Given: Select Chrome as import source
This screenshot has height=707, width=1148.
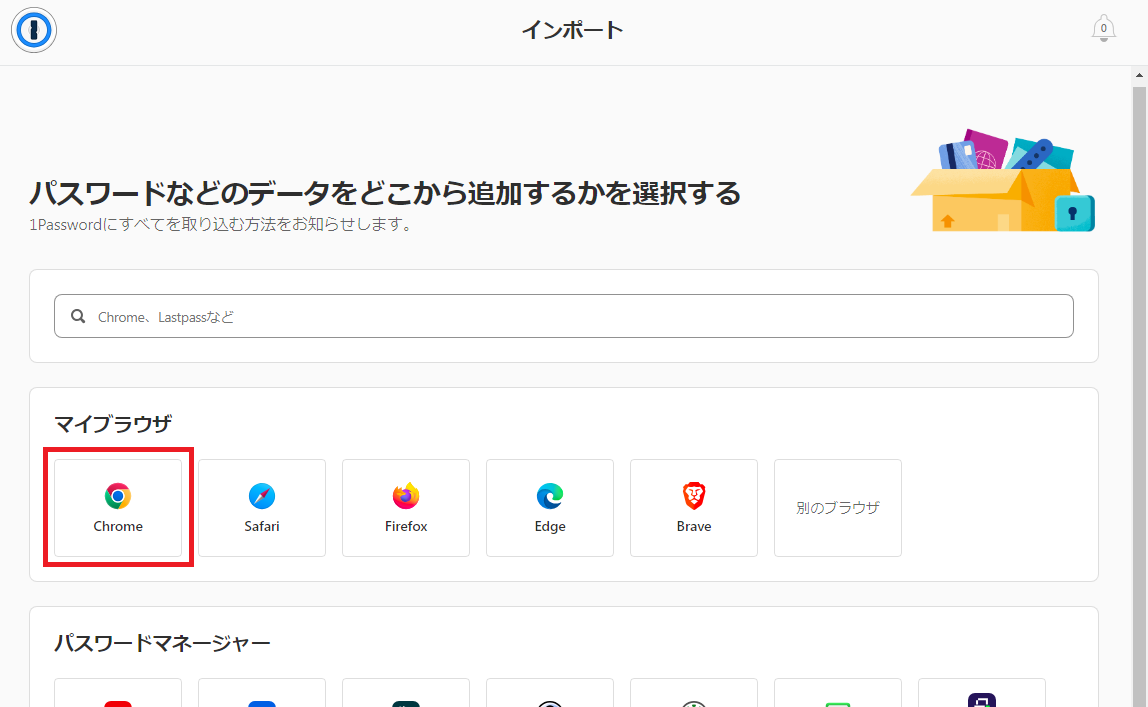Looking at the screenshot, I should pos(118,508).
